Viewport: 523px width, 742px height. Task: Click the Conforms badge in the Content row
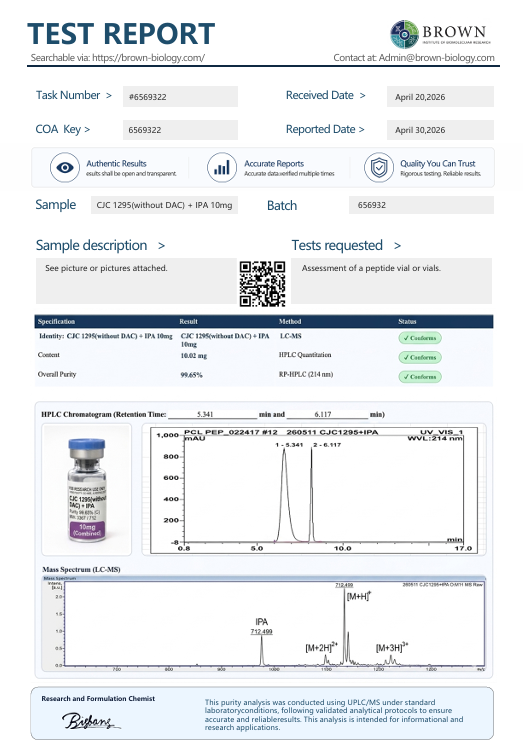420,357
